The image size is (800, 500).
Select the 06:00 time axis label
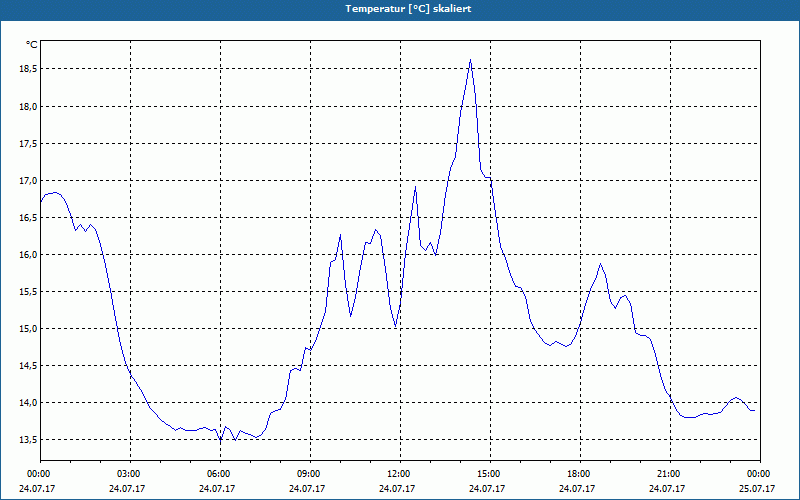[x=218, y=474]
